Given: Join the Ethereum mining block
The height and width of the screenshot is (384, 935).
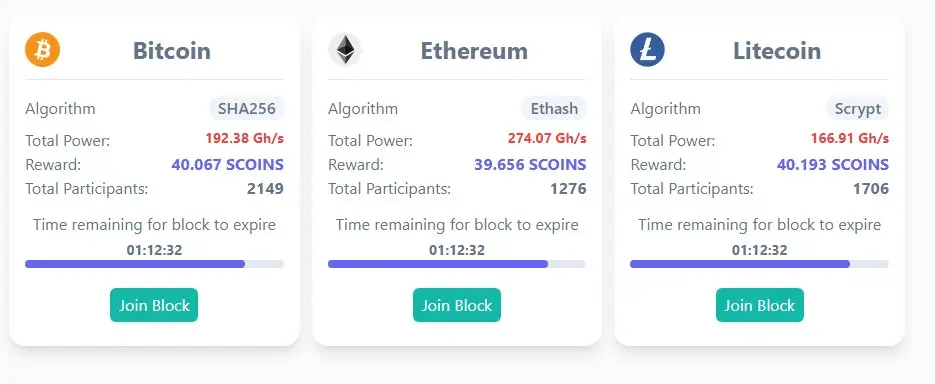Looking at the screenshot, I should point(457,305).
